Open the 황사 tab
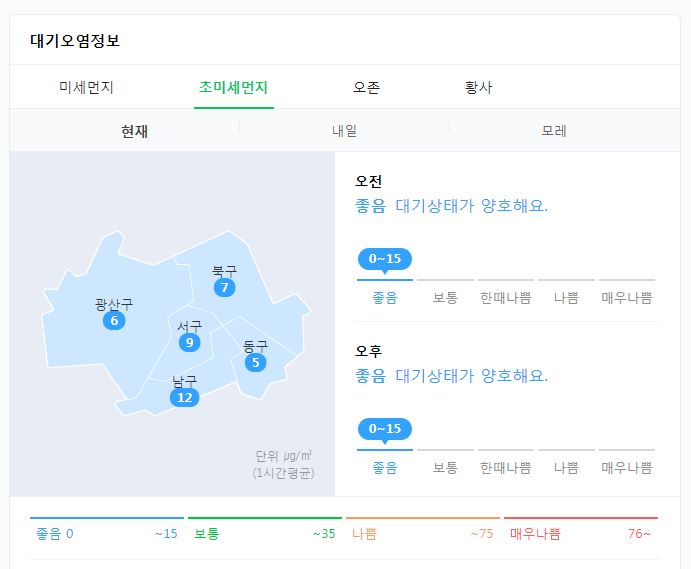Viewport: 691px width, 569px height. (479, 87)
